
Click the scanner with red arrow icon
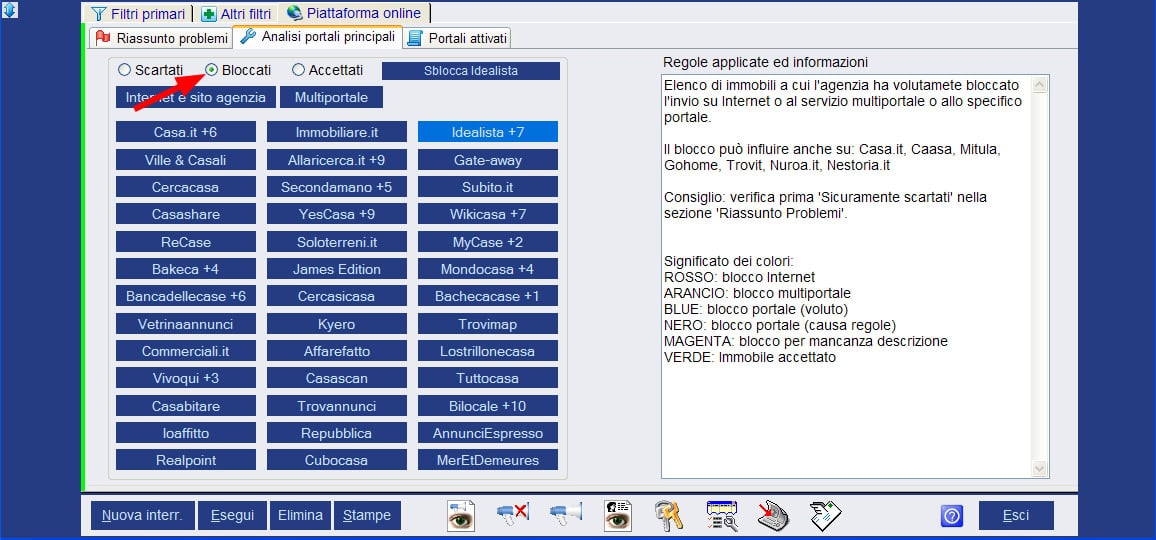click(x=773, y=515)
